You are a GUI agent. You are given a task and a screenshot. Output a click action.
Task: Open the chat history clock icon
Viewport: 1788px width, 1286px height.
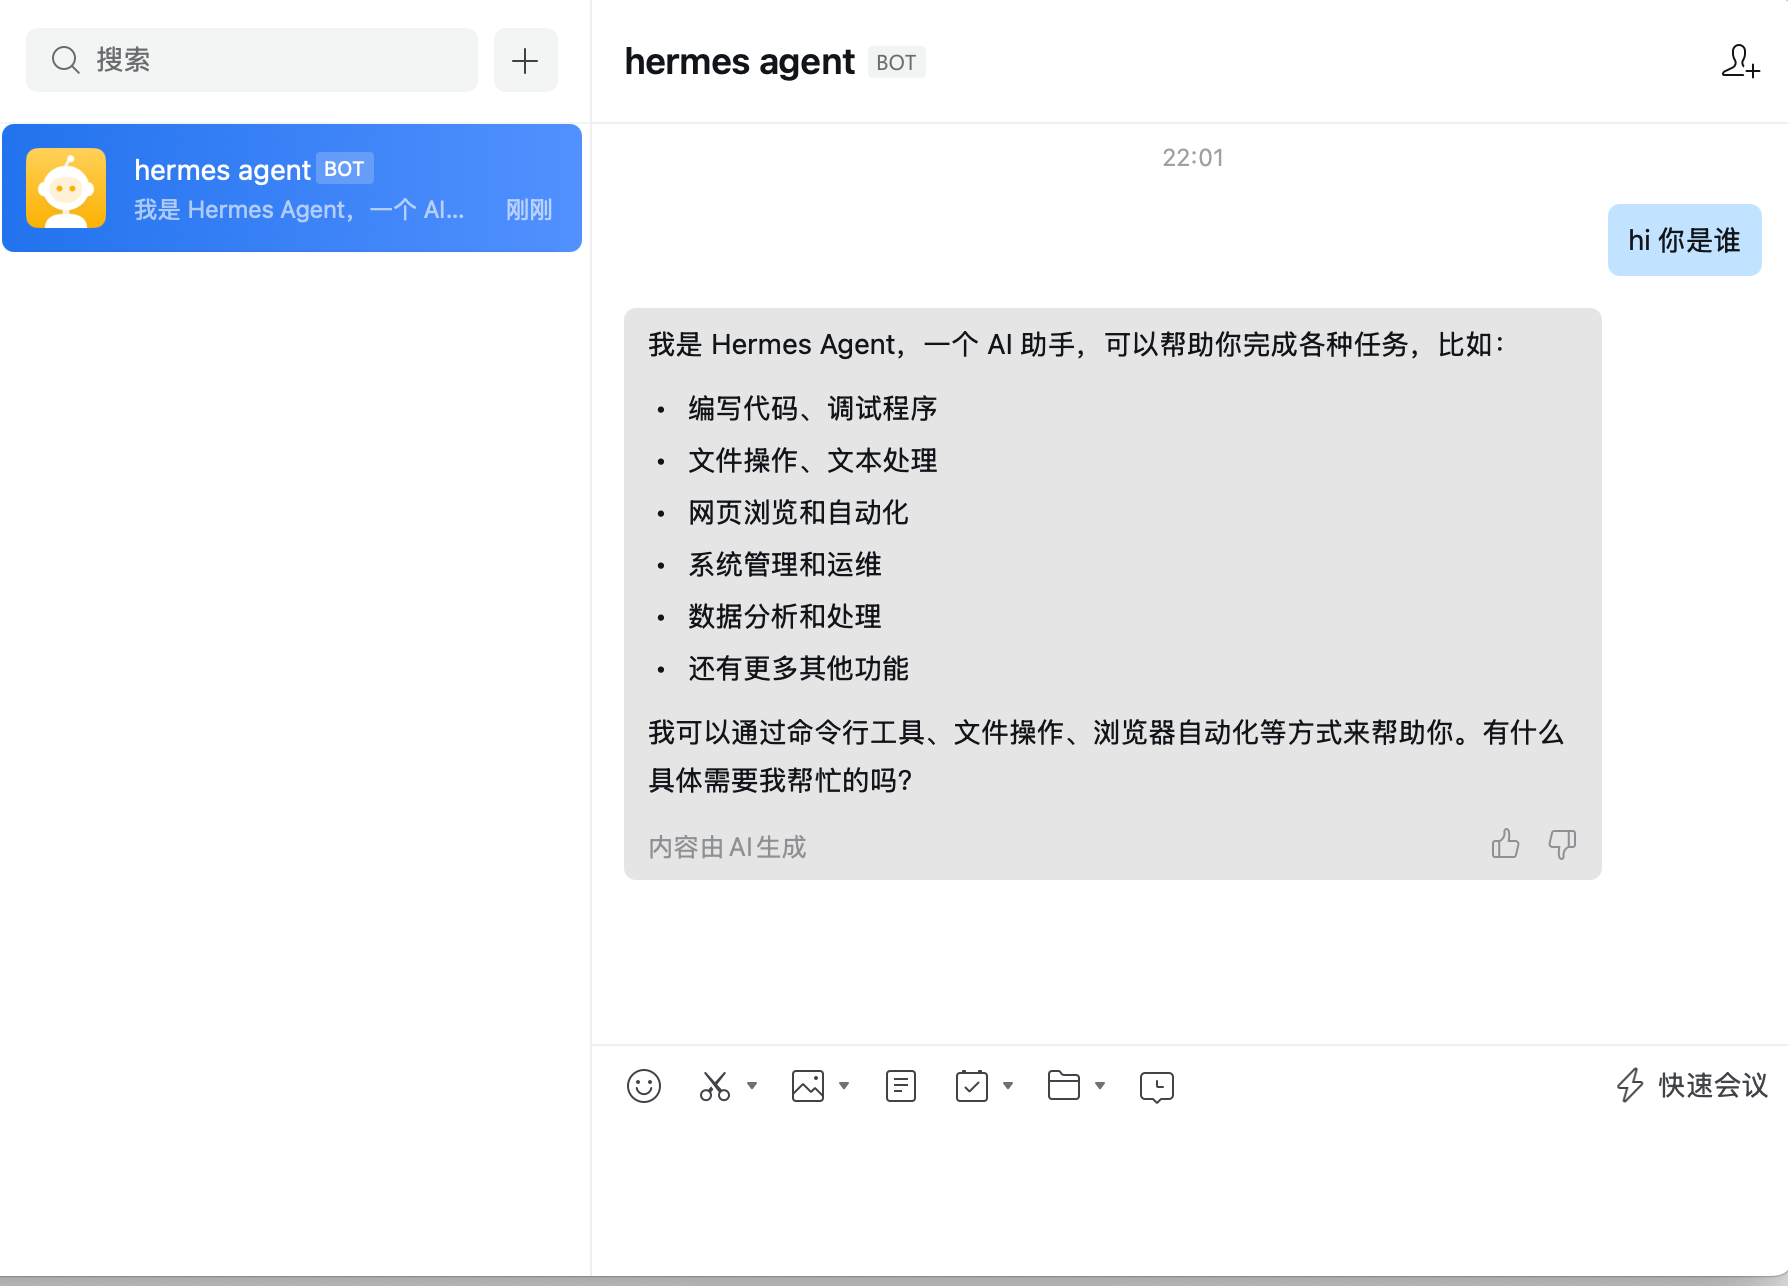(x=1156, y=1087)
